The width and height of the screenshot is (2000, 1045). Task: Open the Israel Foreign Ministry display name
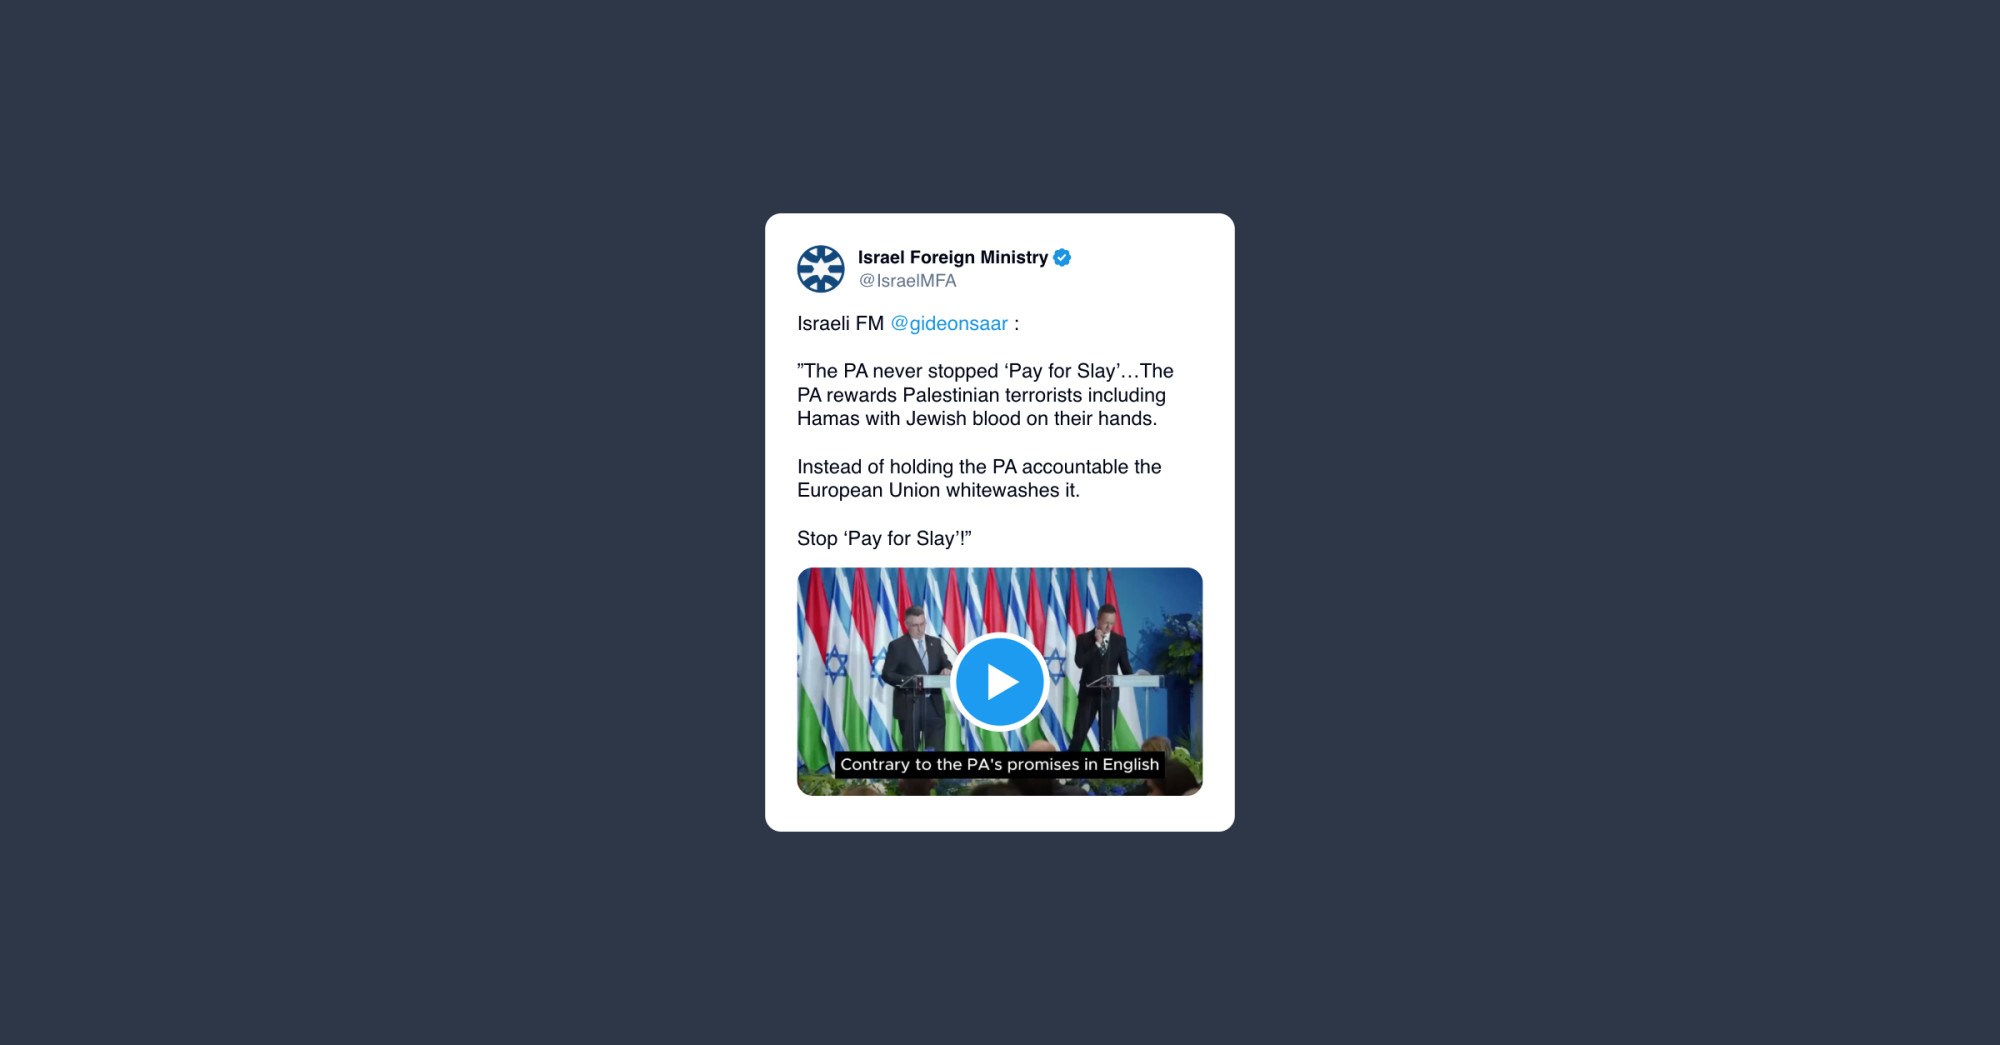[953, 257]
